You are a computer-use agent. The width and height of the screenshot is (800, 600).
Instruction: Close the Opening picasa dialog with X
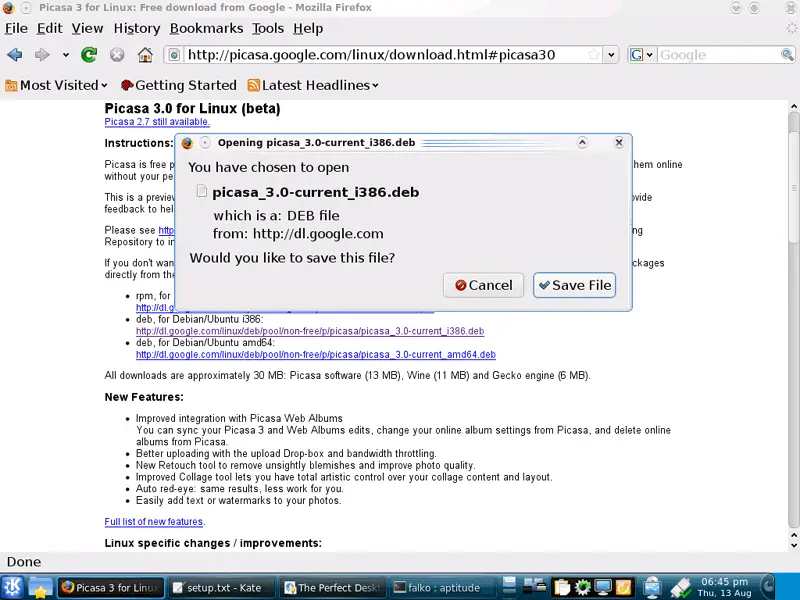click(x=619, y=143)
